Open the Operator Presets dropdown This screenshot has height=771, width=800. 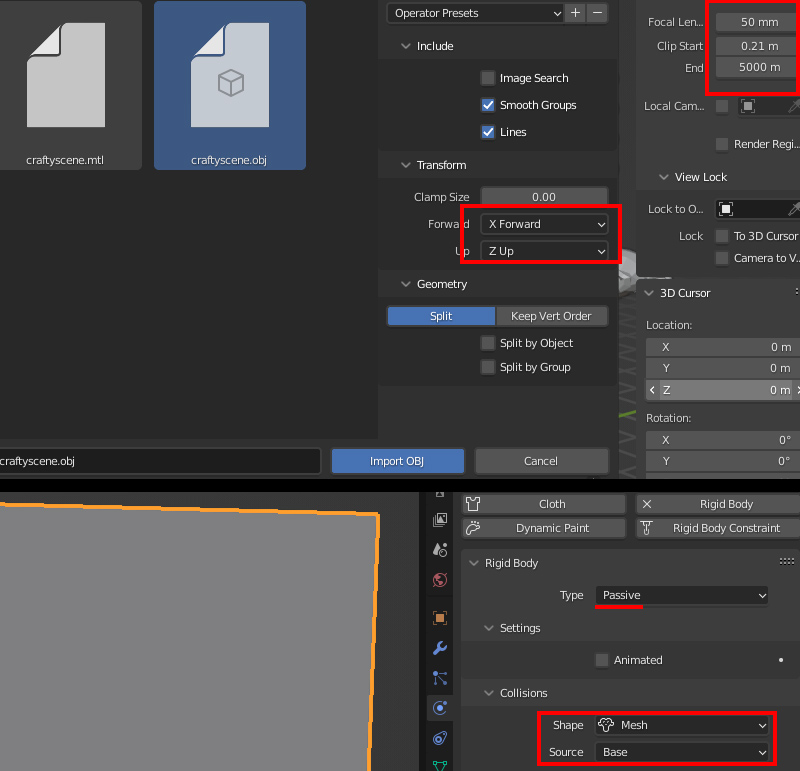(x=475, y=13)
